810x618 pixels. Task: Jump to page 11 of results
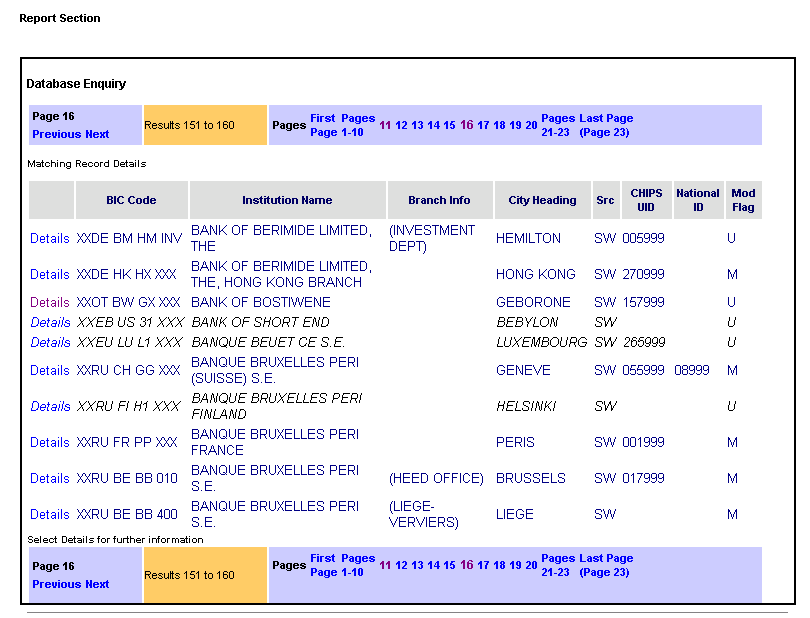tap(385, 126)
